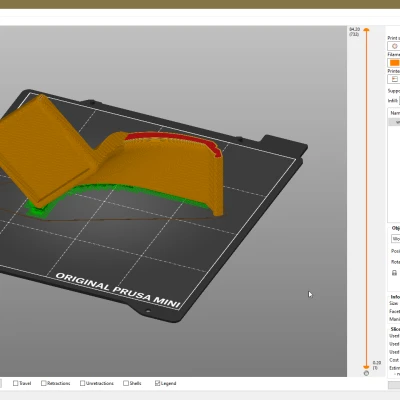Click the button at bottom right of the sidebar
The height and width of the screenshot is (400, 400).
tap(394, 385)
